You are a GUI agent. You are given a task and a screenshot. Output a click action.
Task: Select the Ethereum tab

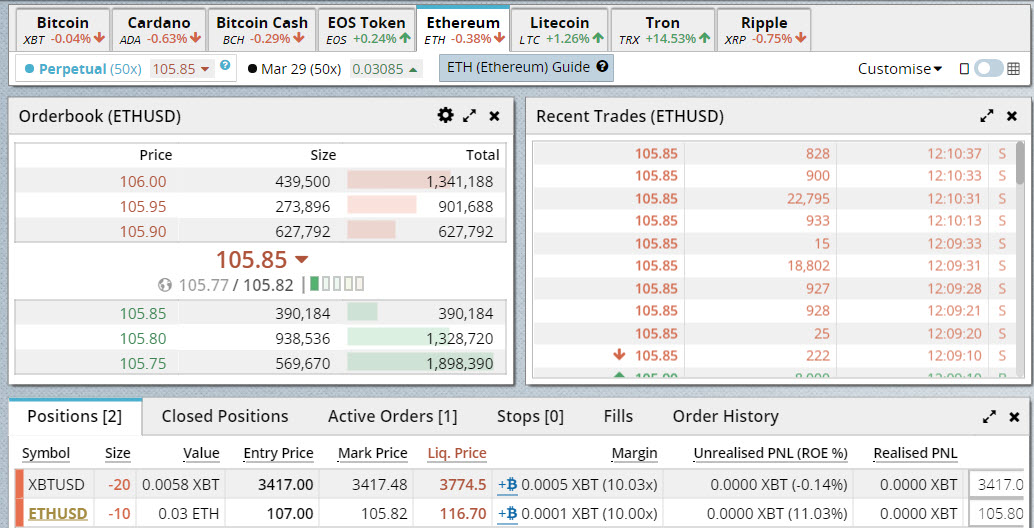point(463,29)
